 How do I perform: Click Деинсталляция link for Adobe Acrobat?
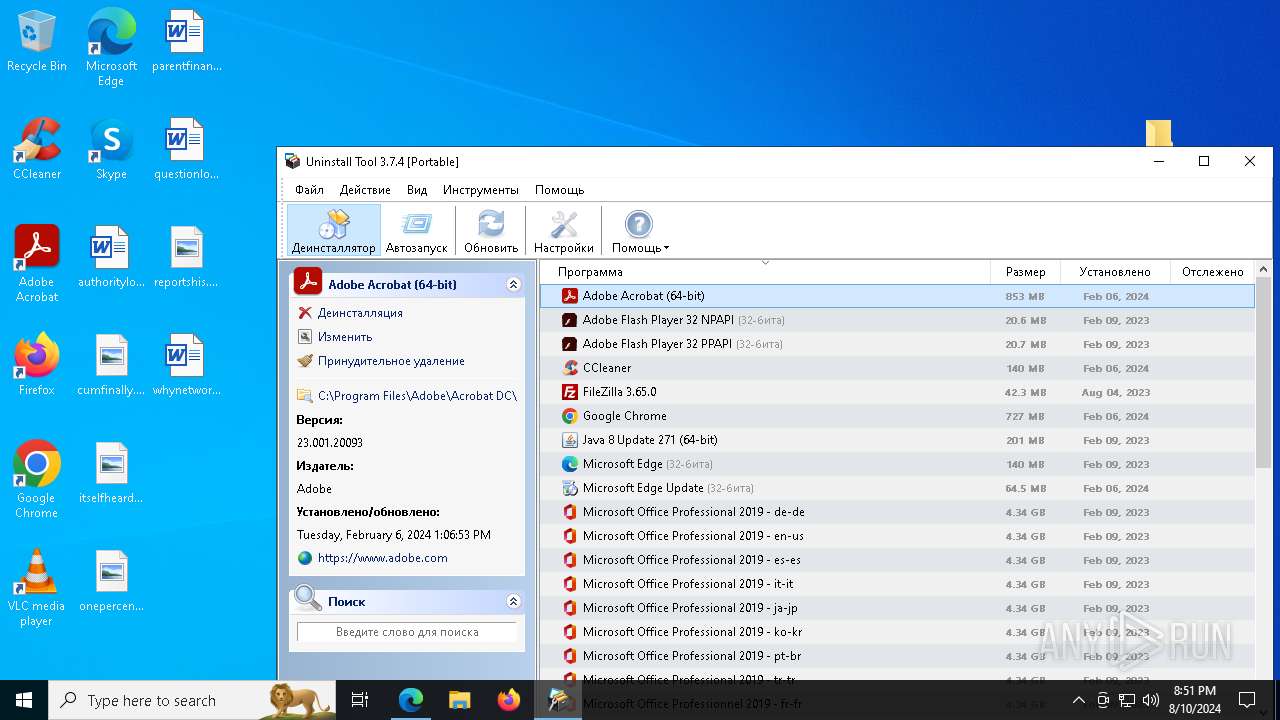(x=360, y=313)
